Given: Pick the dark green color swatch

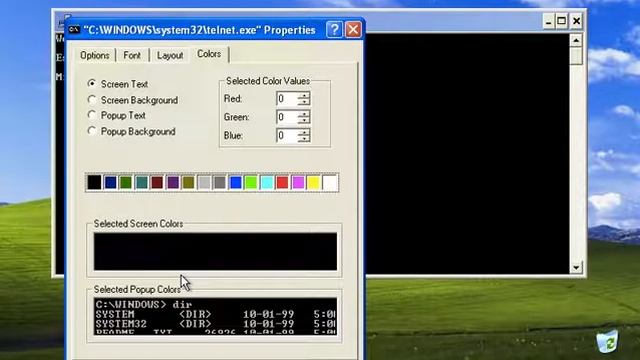Looking at the screenshot, I should point(126,182).
